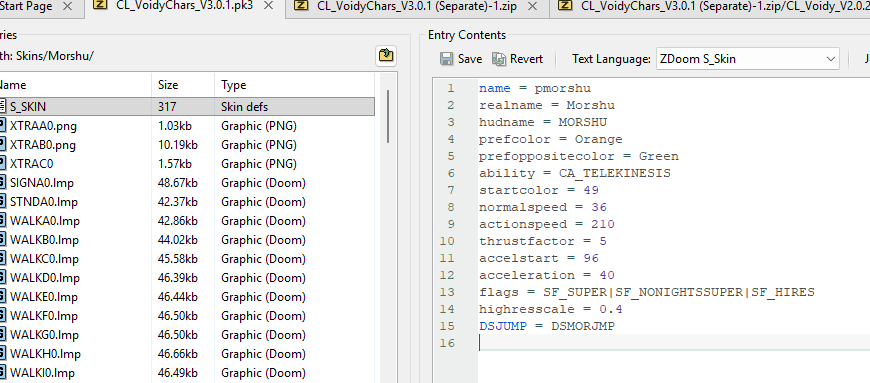The image size is (870, 383).
Task: Click the Save disk icon
Action: (x=447, y=59)
